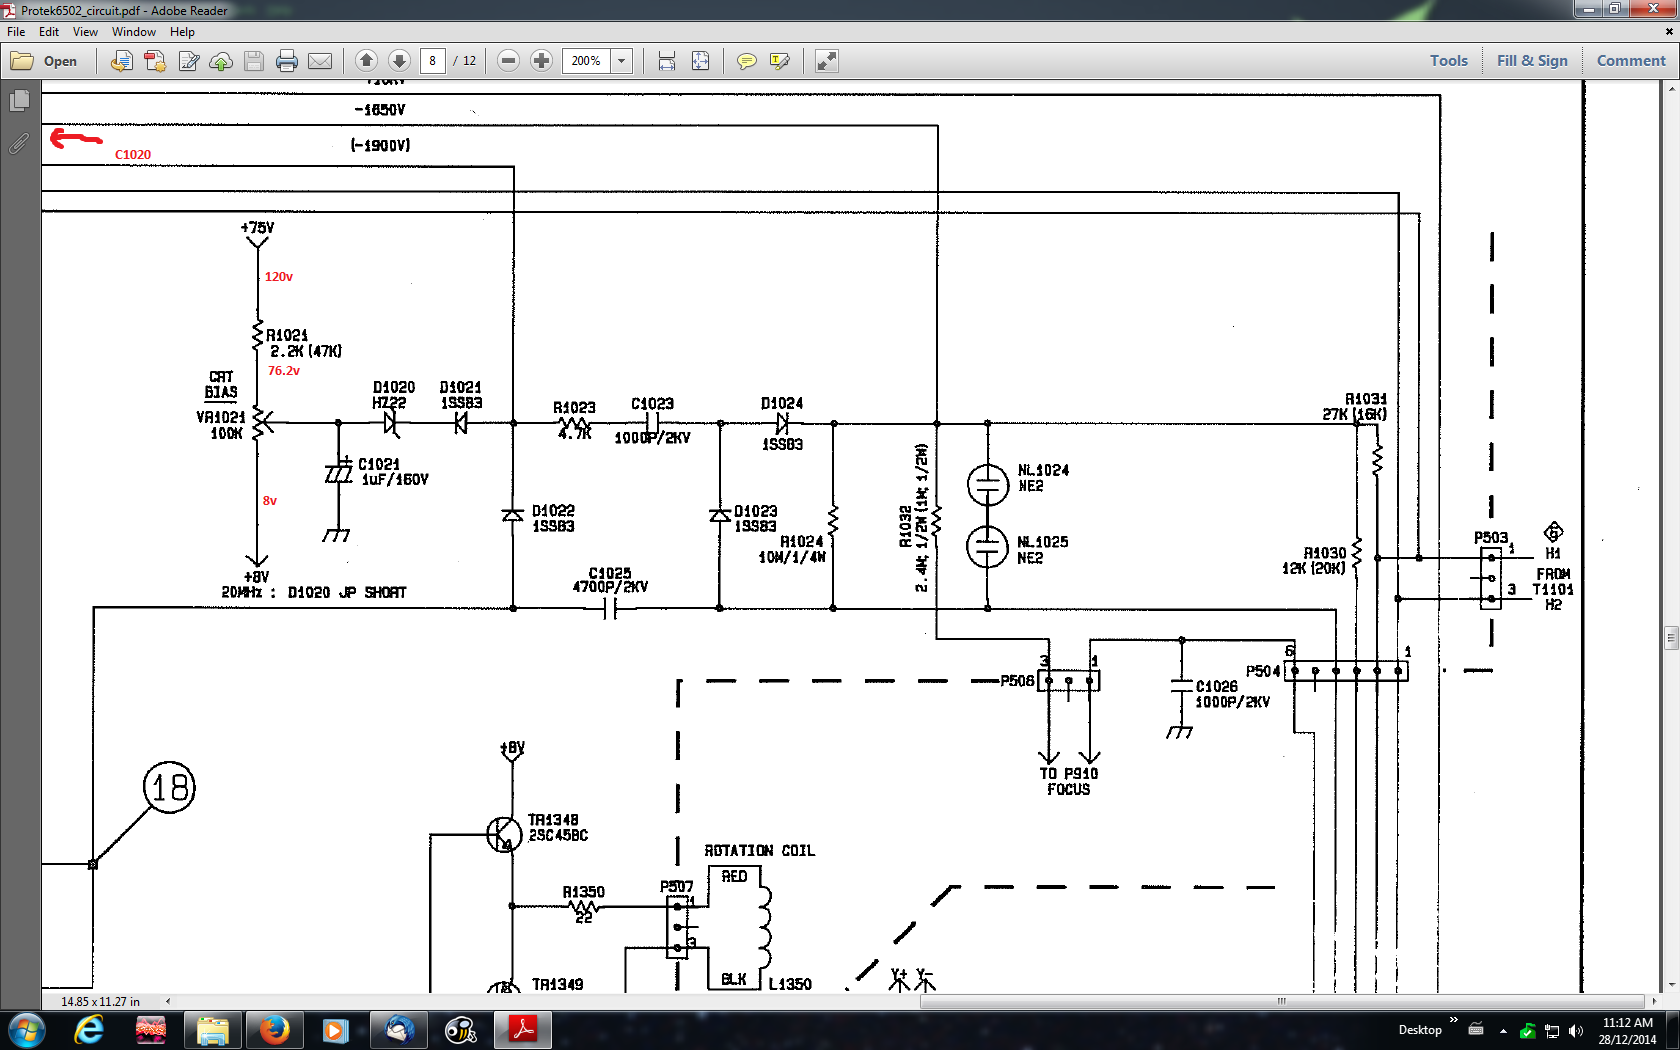
Task: Open the Comment pane
Action: pos(1631,61)
